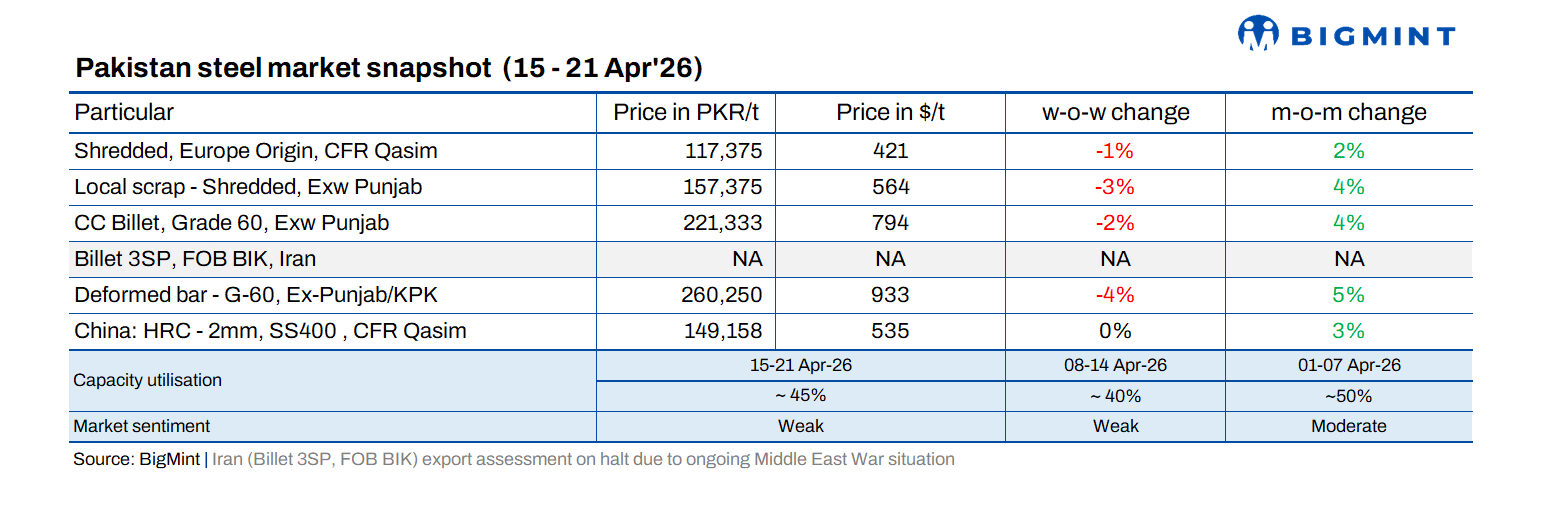Click the "Price in $/t" column header
The height and width of the screenshot is (508, 1553).
(x=890, y=112)
